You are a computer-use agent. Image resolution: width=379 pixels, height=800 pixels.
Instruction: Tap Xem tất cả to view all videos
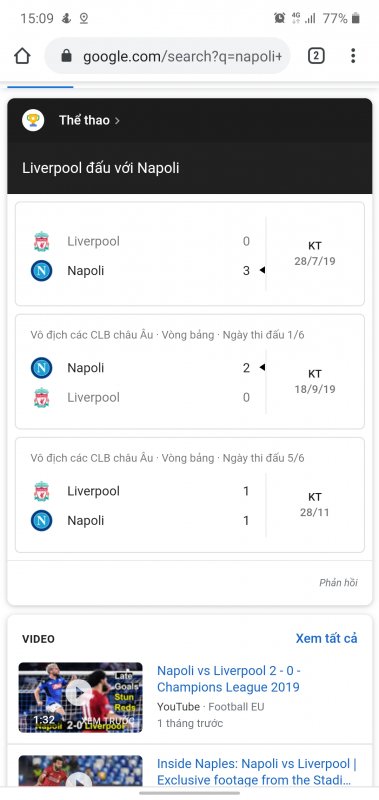(x=326, y=638)
